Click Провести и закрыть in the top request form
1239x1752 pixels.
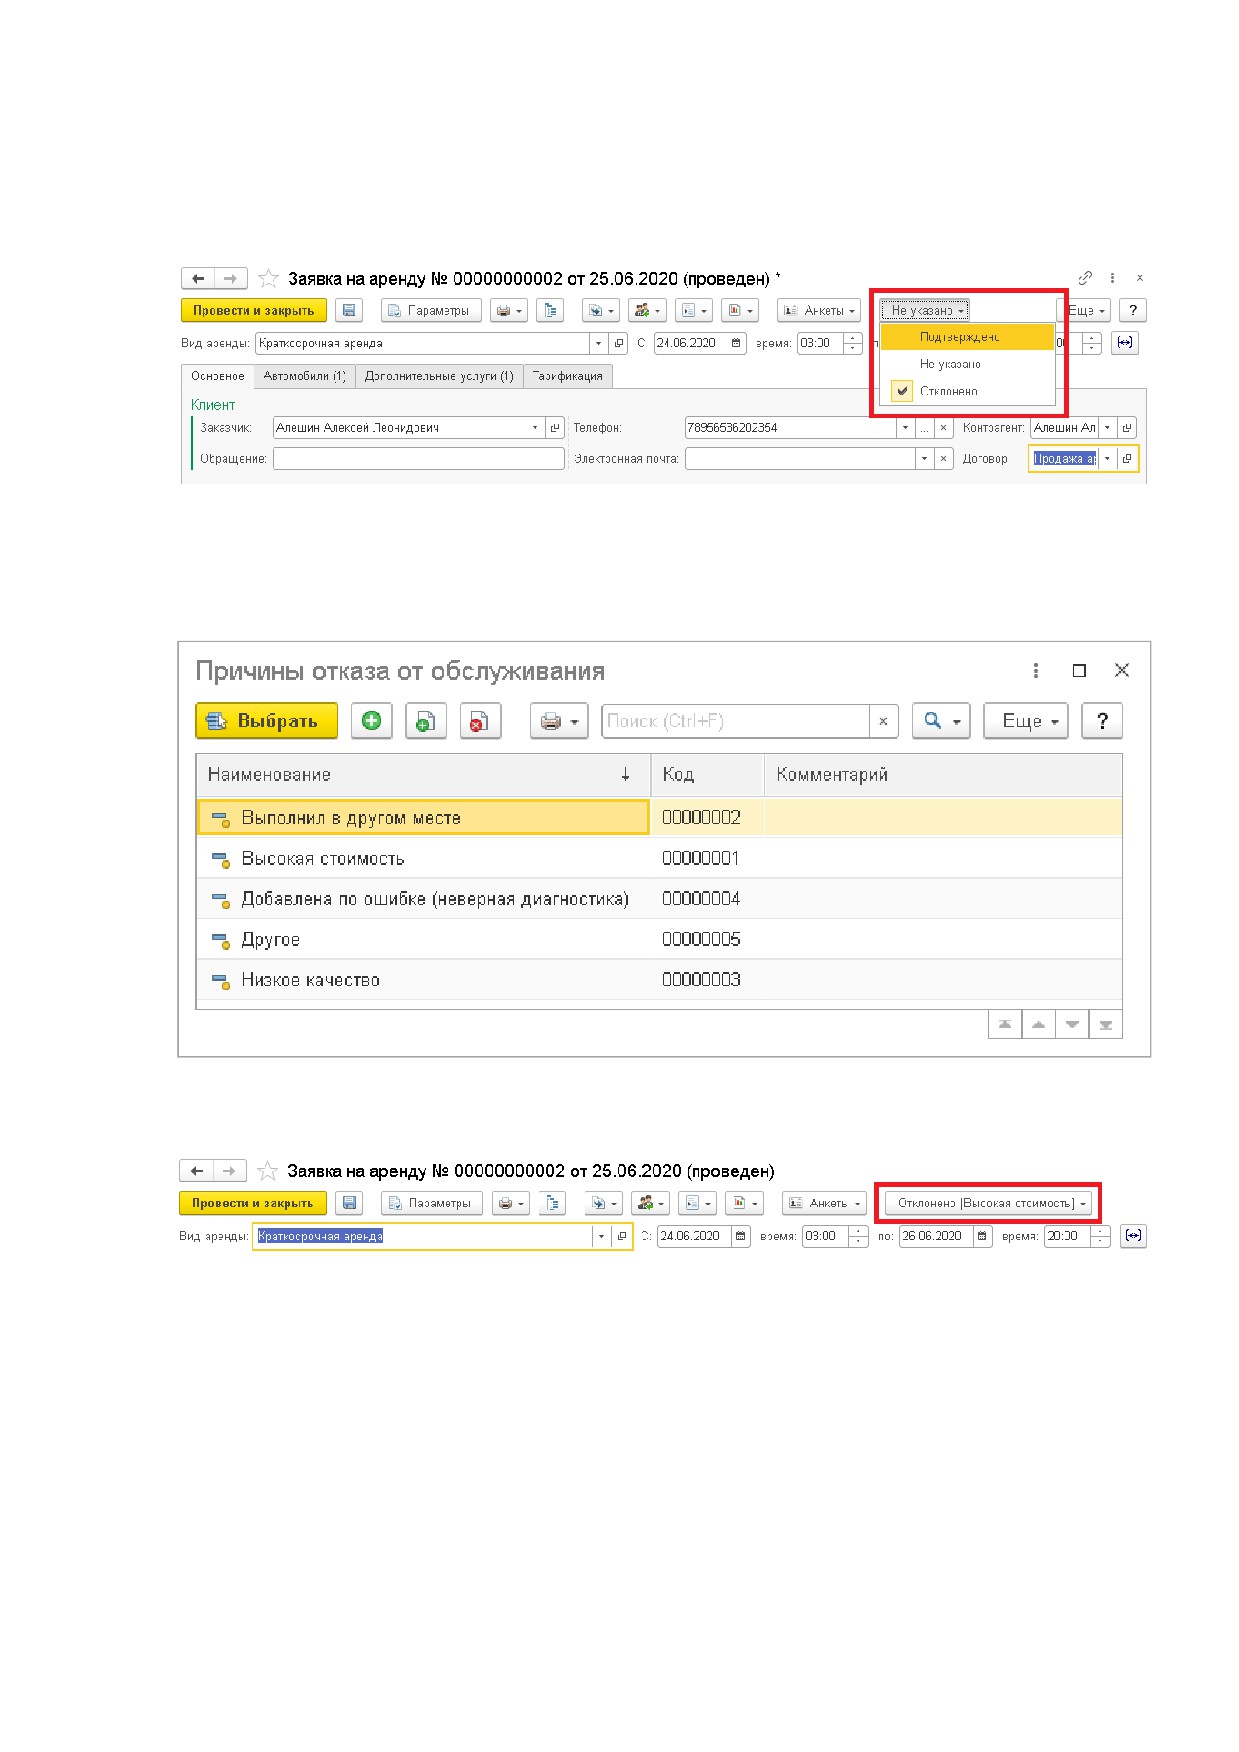click(254, 311)
